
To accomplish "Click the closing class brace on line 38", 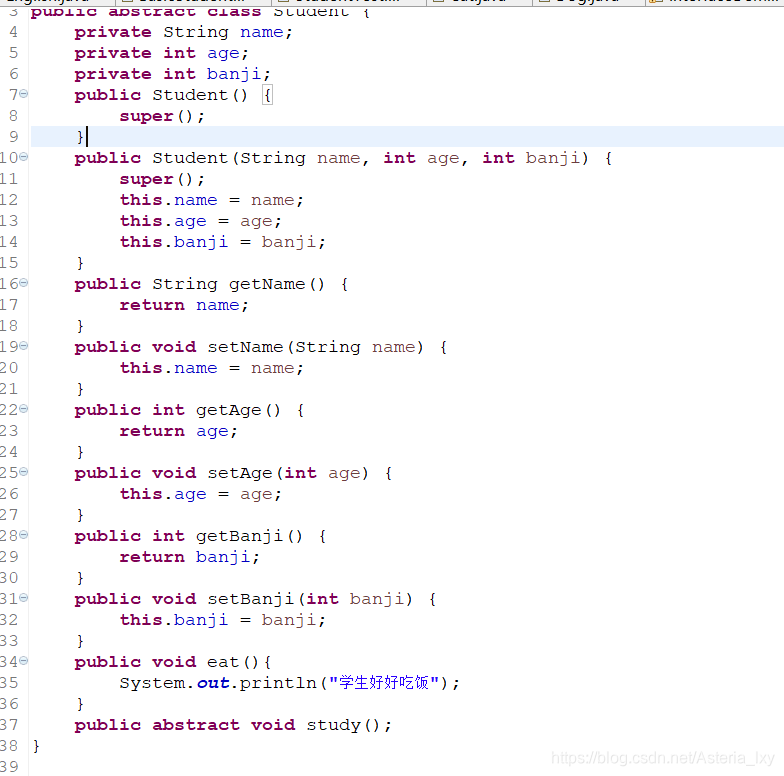I will coord(36,746).
